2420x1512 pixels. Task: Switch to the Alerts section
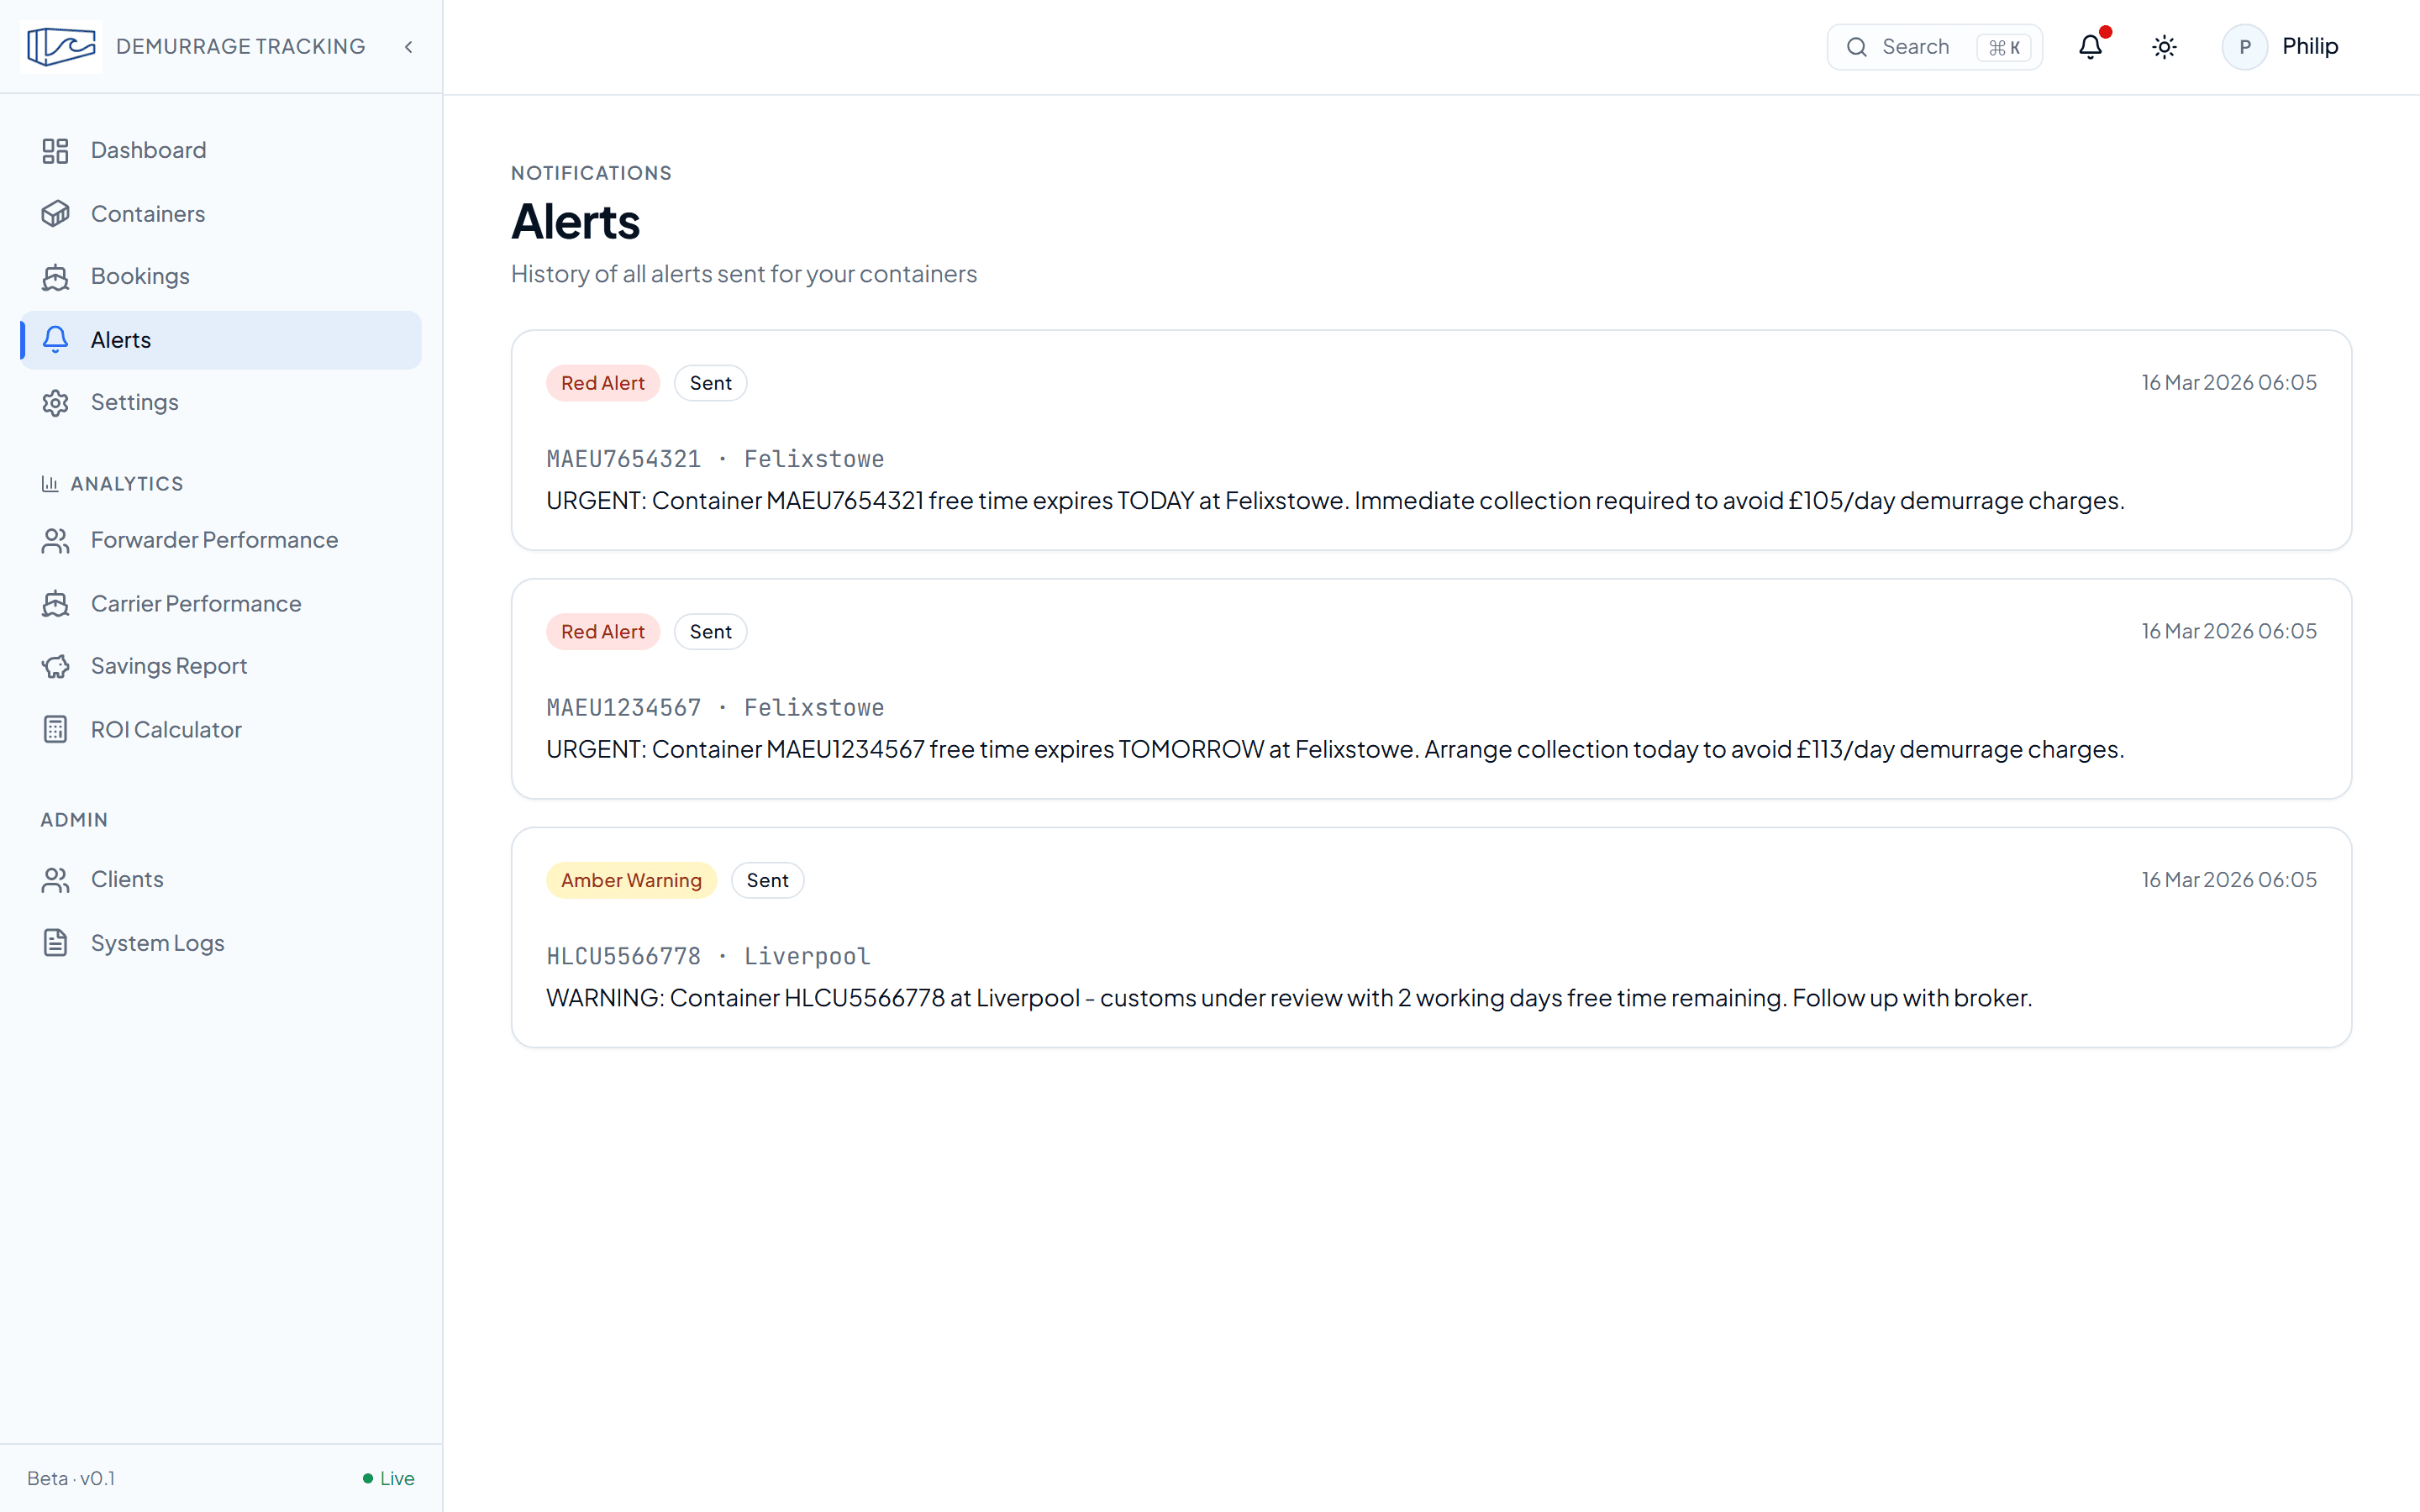click(120, 339)
